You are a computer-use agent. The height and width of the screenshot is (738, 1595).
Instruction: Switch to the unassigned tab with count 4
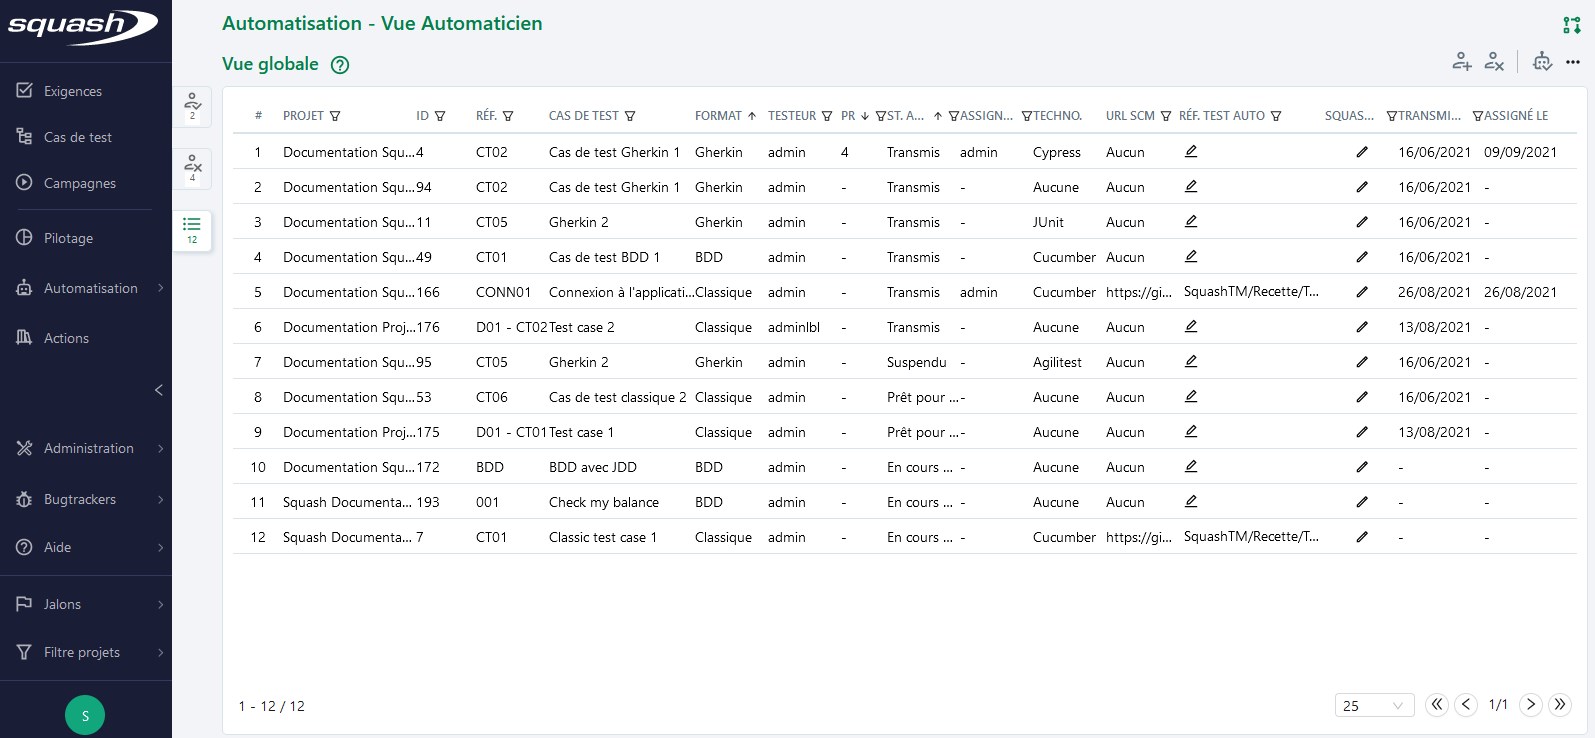coord(192,168)
